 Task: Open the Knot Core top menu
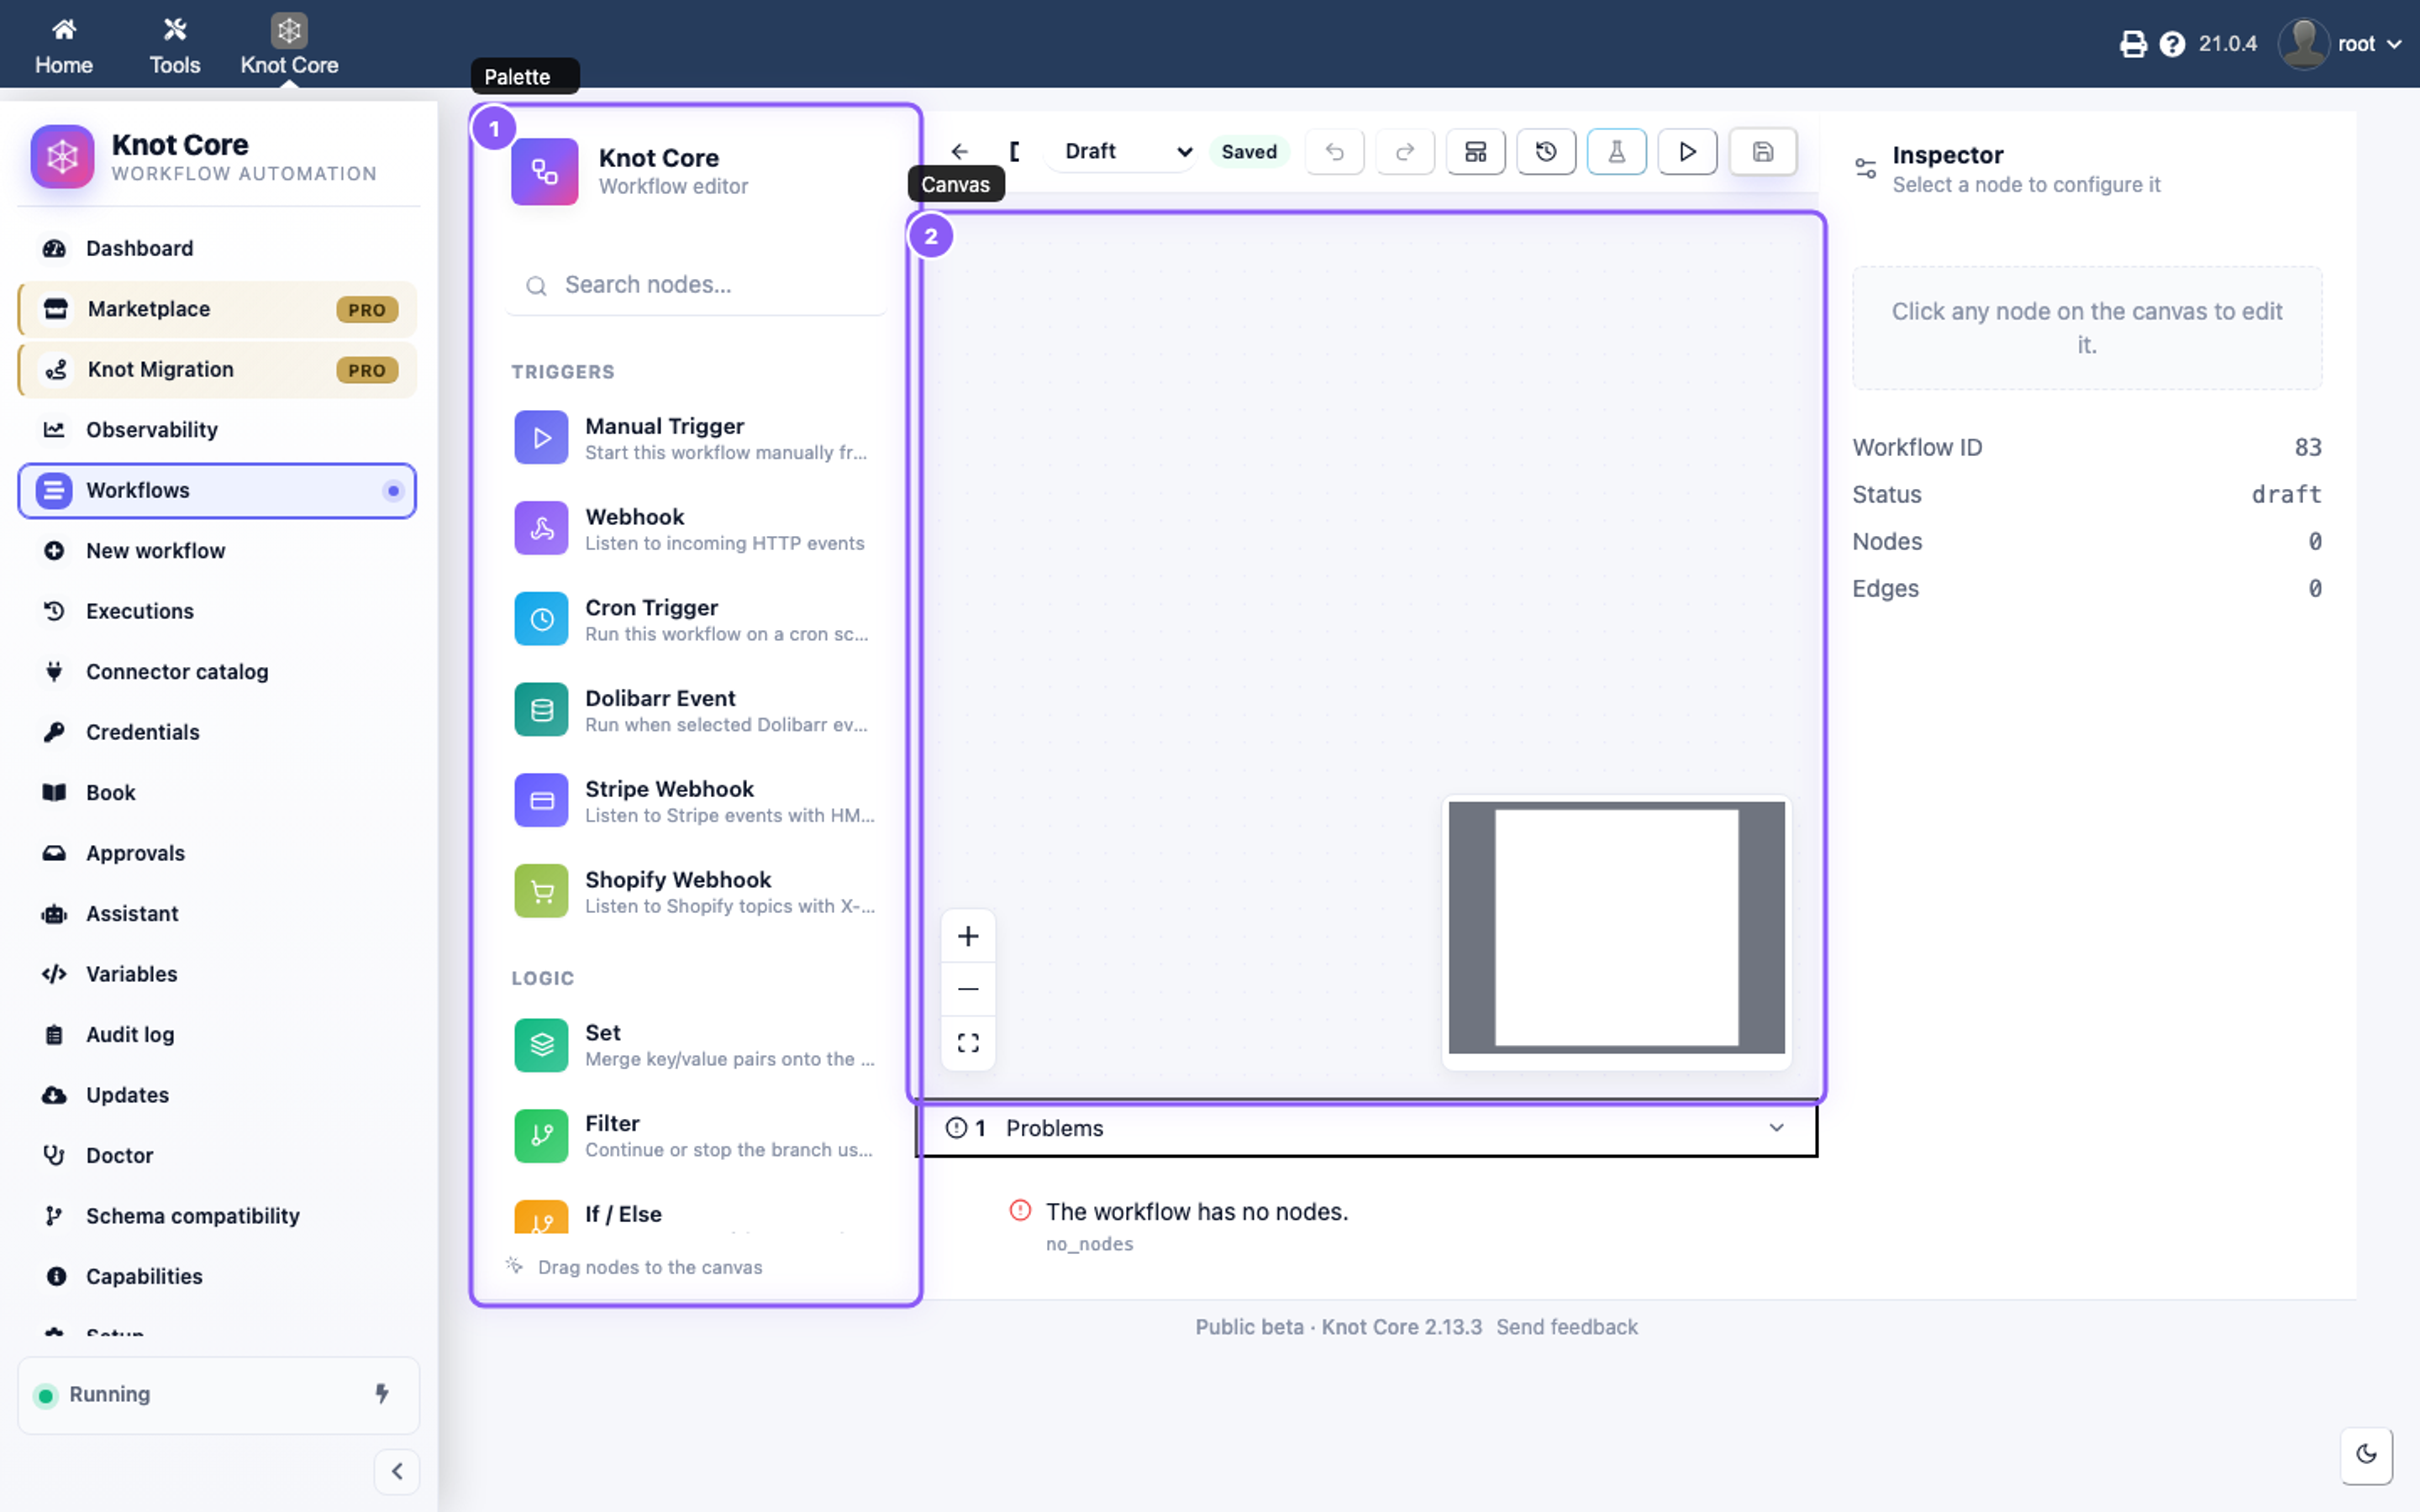289,45
